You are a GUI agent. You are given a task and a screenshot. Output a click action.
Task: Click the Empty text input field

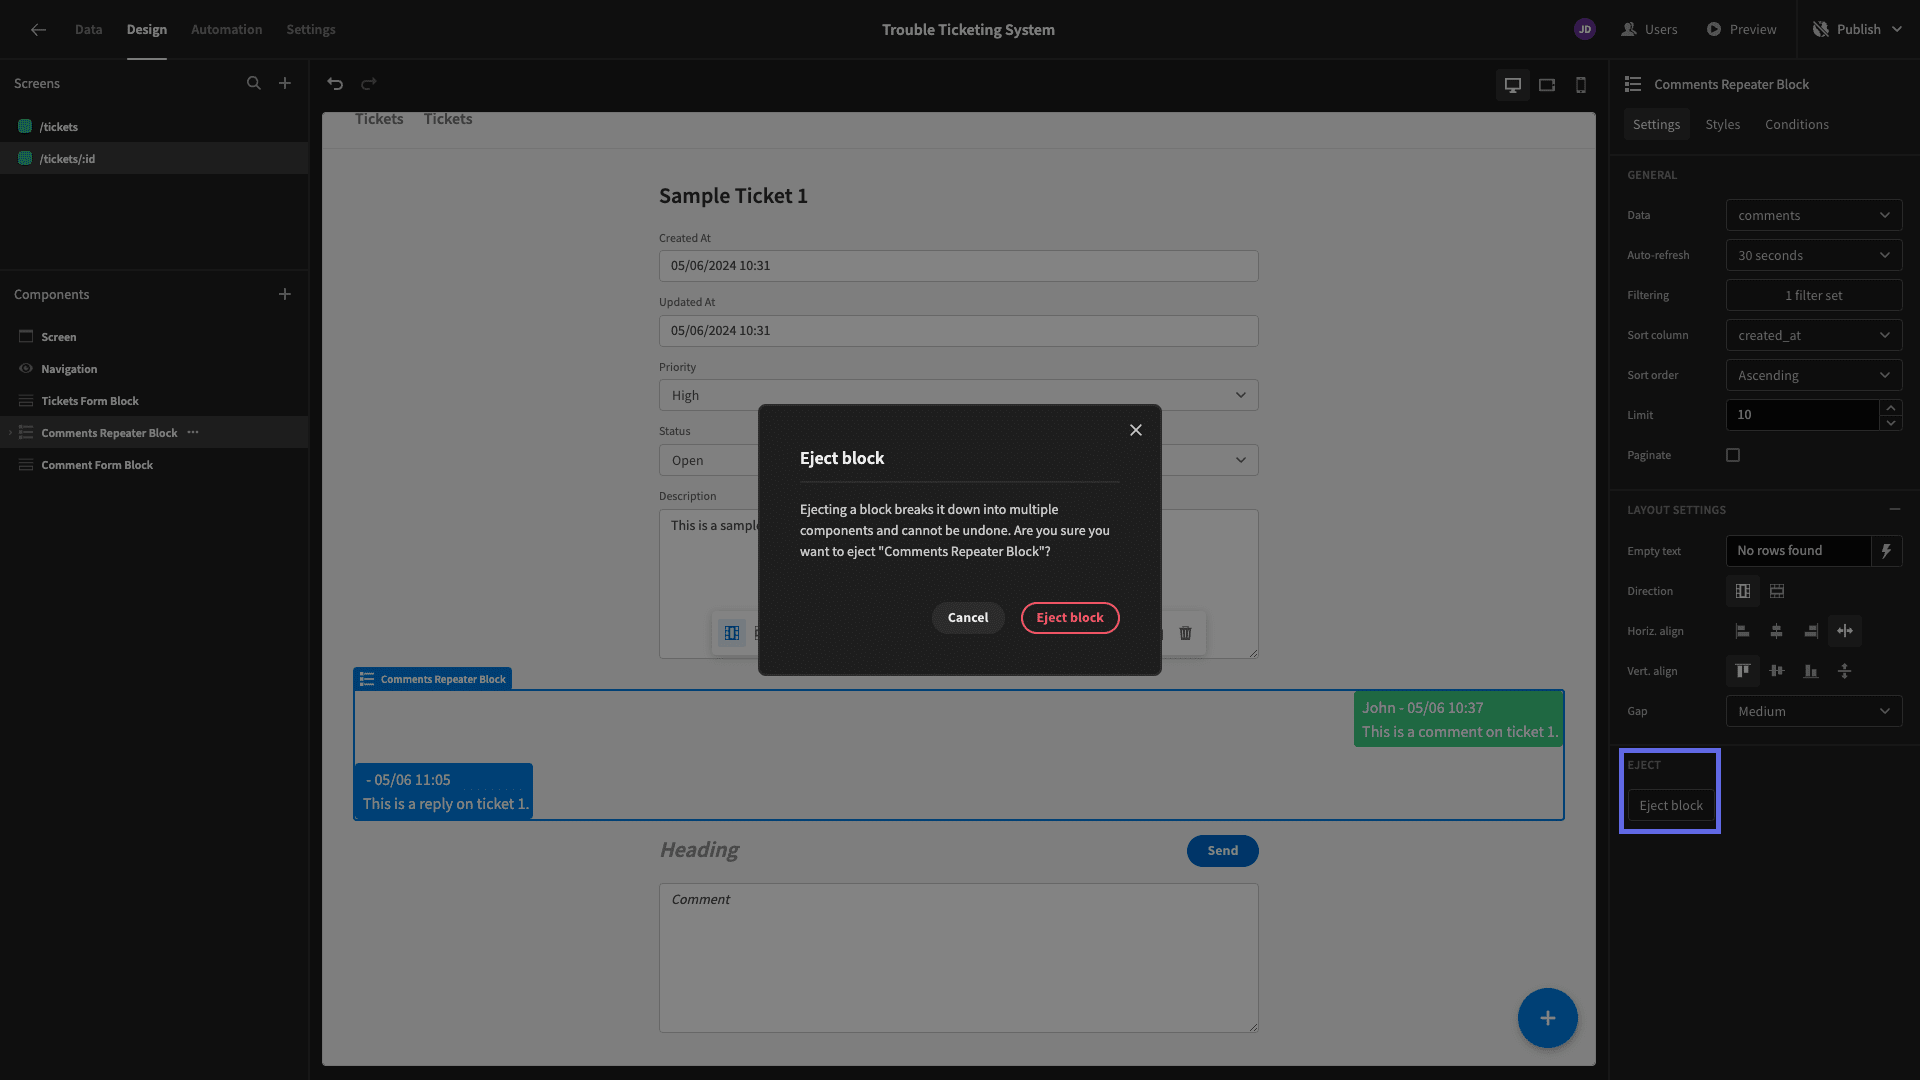1798,551
